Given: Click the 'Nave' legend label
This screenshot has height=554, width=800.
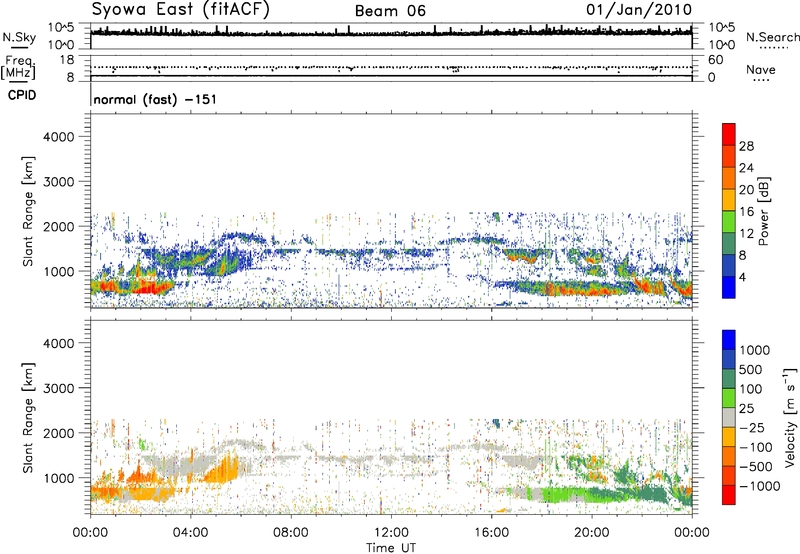Looking at the screenshot, I should click(760, 69).
